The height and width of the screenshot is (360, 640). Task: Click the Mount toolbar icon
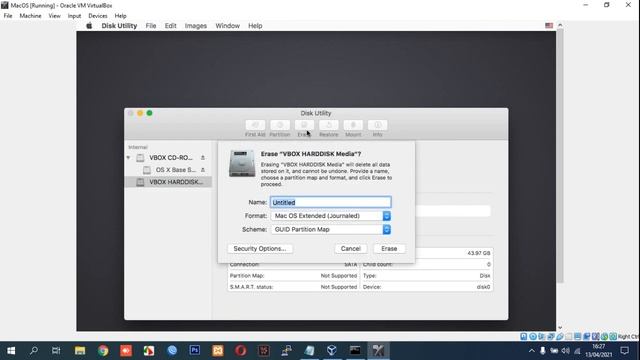point(353,125)
